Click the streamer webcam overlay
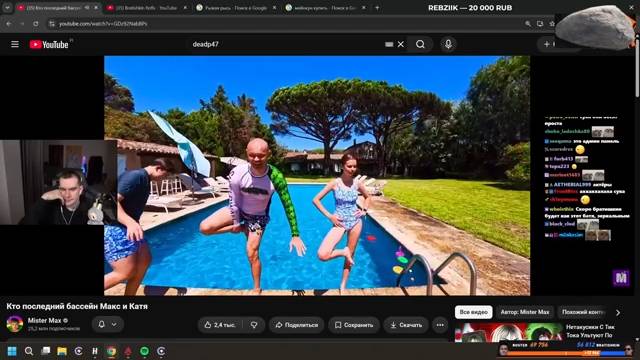The height and width of the screenshot is (360, 640). click(58, 182)
